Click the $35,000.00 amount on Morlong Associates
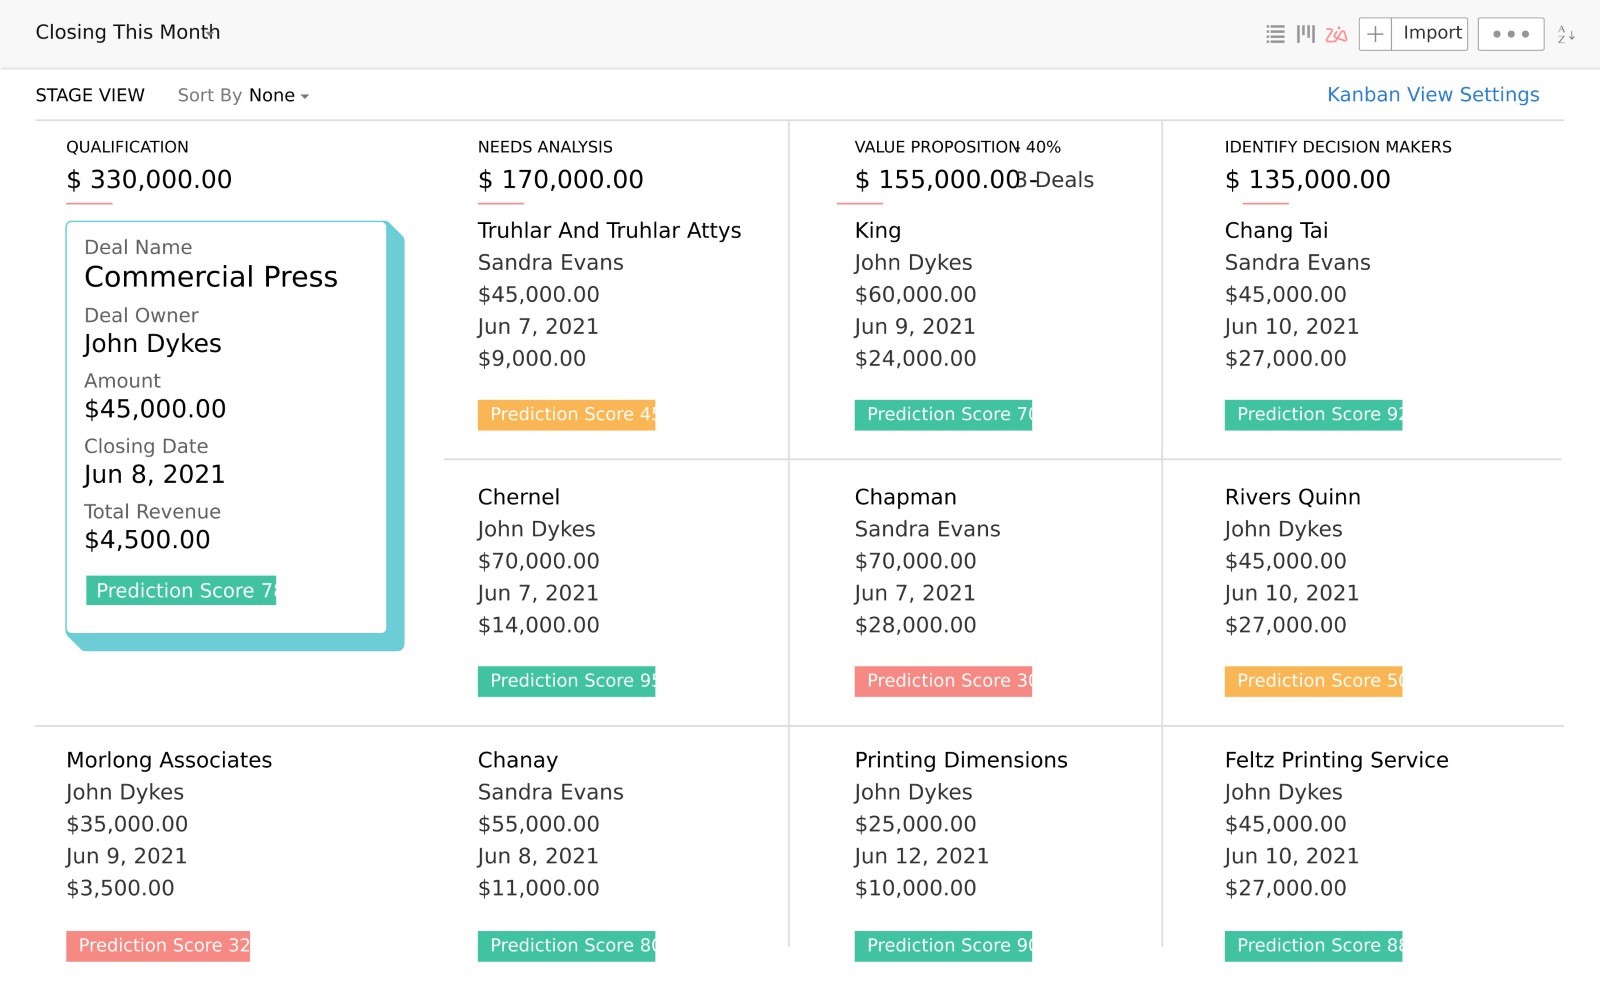Screen dimensions: 1600x997 (x=127, y=824)
